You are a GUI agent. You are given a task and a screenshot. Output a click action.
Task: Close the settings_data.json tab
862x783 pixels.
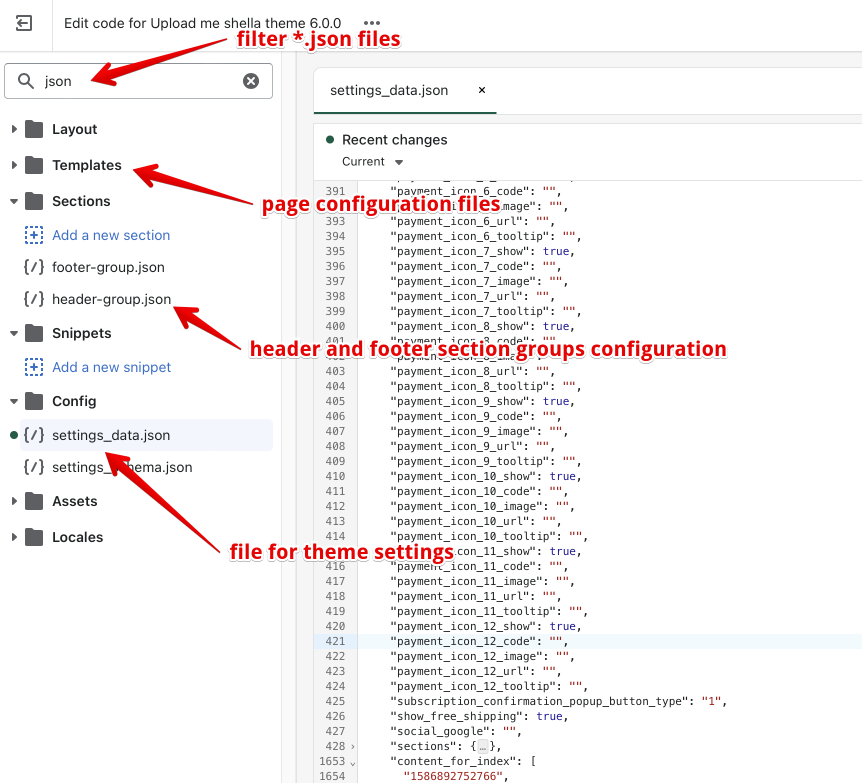click(x=482, y=90)
